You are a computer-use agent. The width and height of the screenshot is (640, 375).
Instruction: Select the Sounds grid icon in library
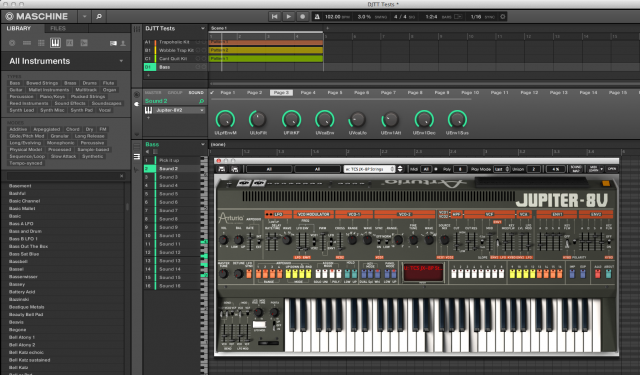tap(41, 43)
